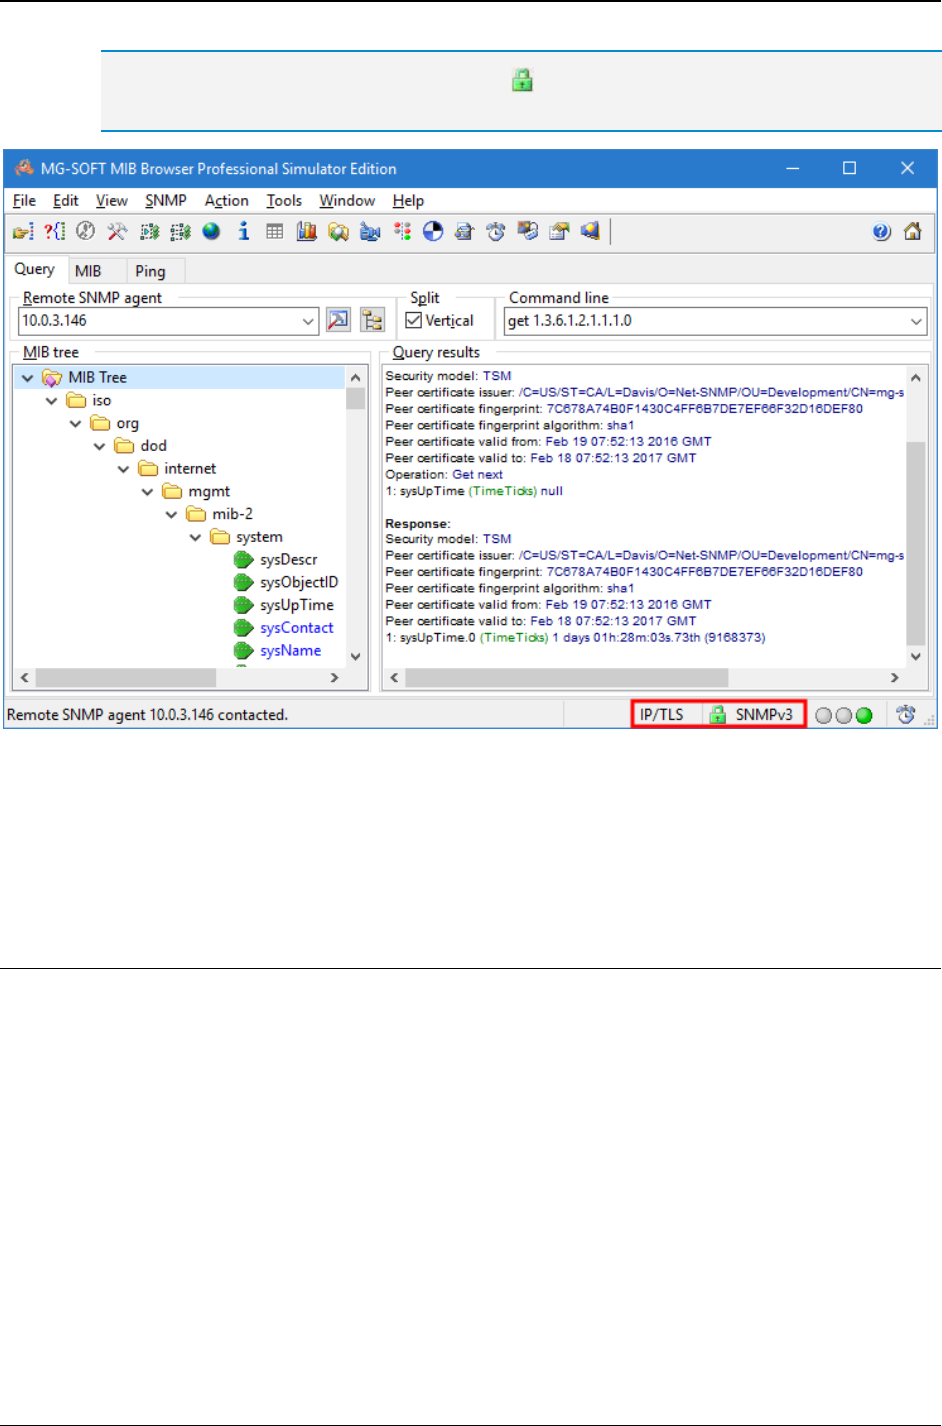Click the MIB Tree root folder icon
This screenshot has width=942, height=1426.
click(52, 378)
